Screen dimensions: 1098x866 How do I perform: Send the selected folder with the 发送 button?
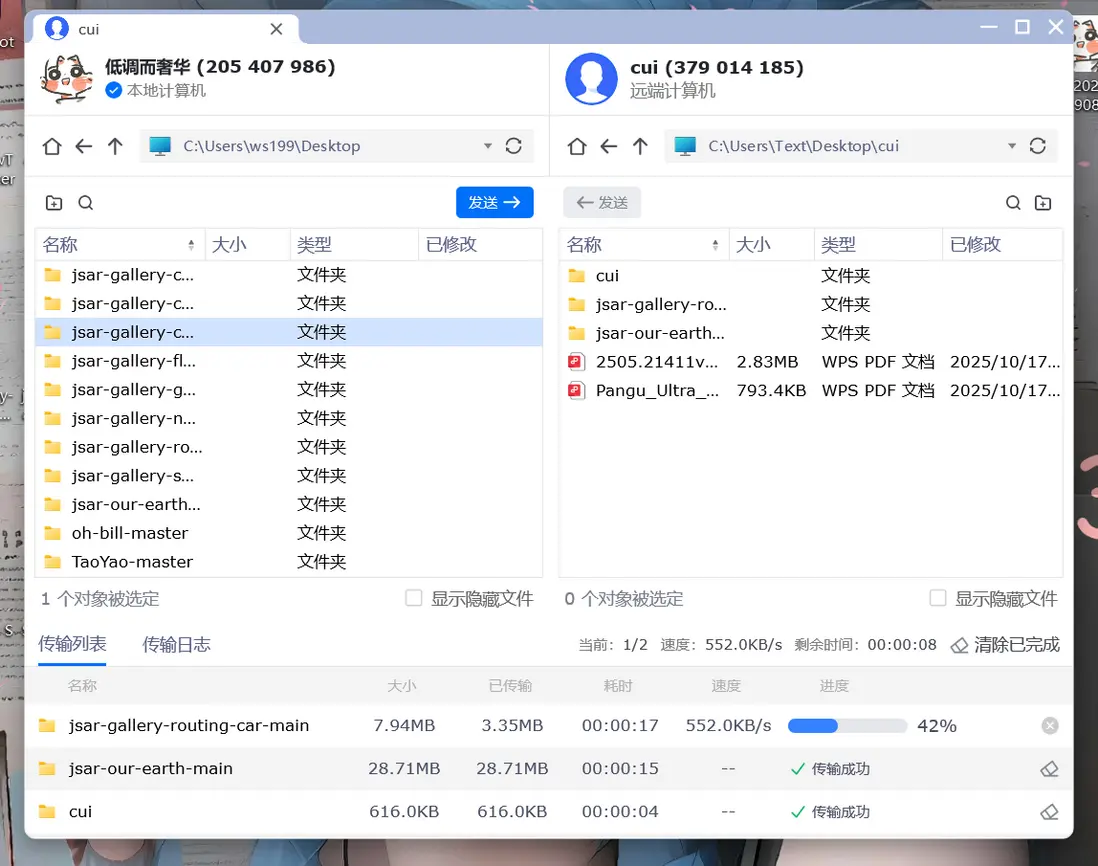click(x=494, y=202)
